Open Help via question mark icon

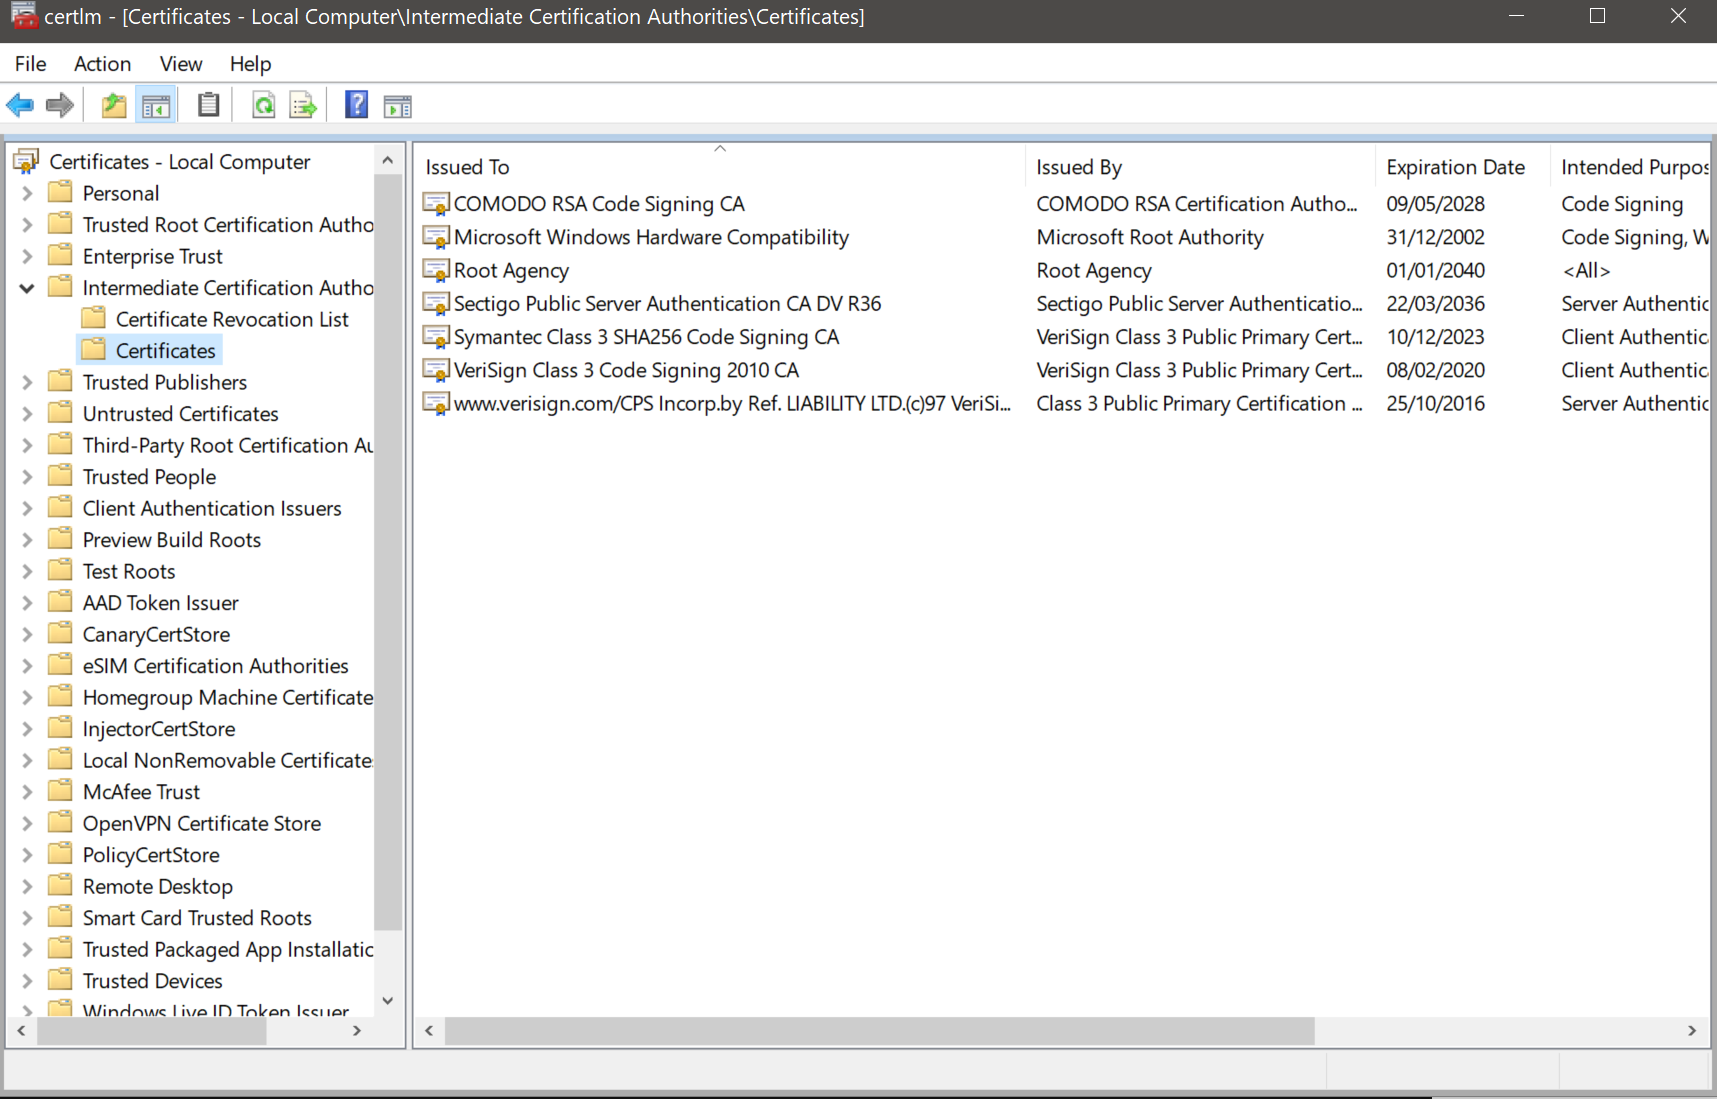(x=356, y=105)
